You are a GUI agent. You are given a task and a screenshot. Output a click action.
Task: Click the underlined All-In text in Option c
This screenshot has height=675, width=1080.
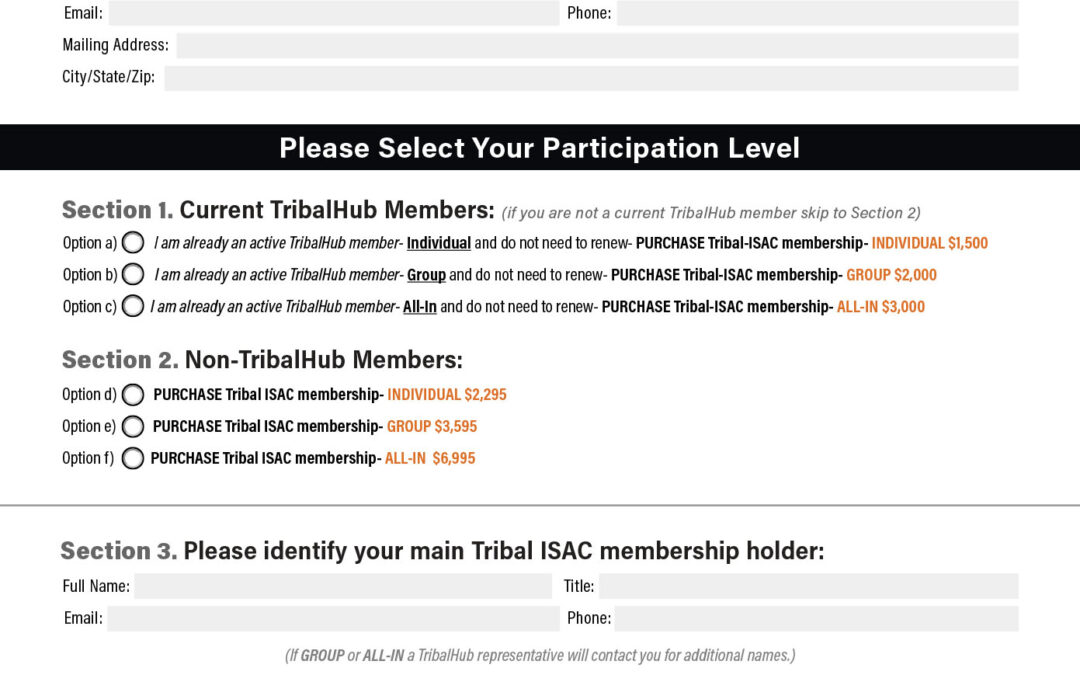419,307
